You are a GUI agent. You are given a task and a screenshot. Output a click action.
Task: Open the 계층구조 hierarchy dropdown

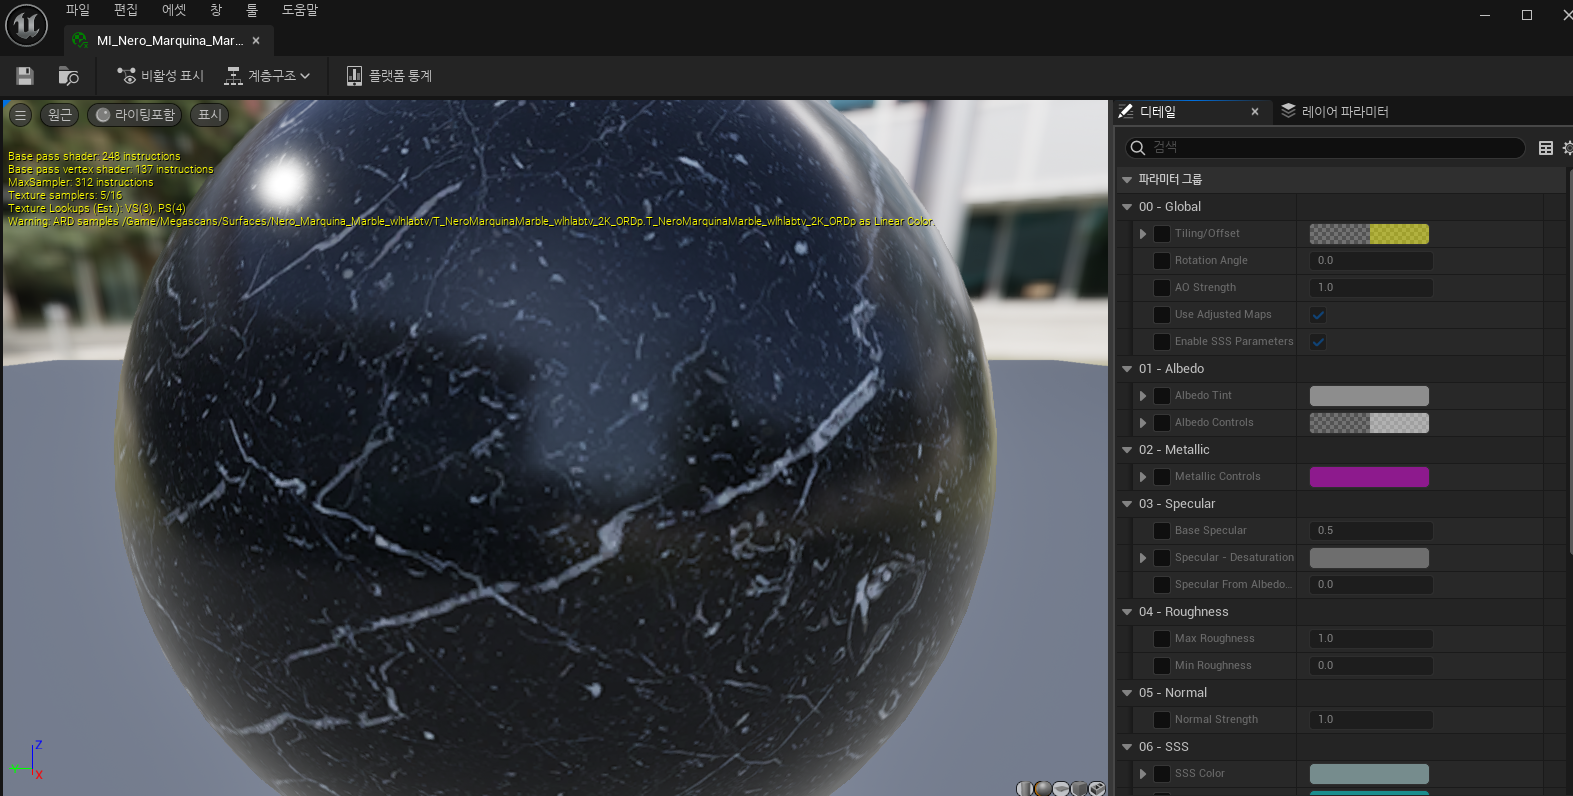(267, 76)
